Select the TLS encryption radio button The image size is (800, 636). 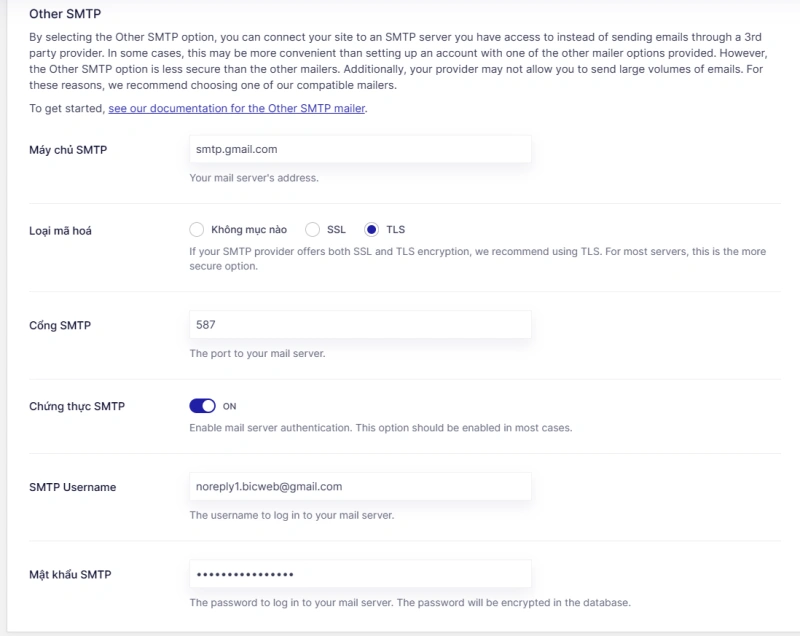pyautogui.click(x=371, y=230)
